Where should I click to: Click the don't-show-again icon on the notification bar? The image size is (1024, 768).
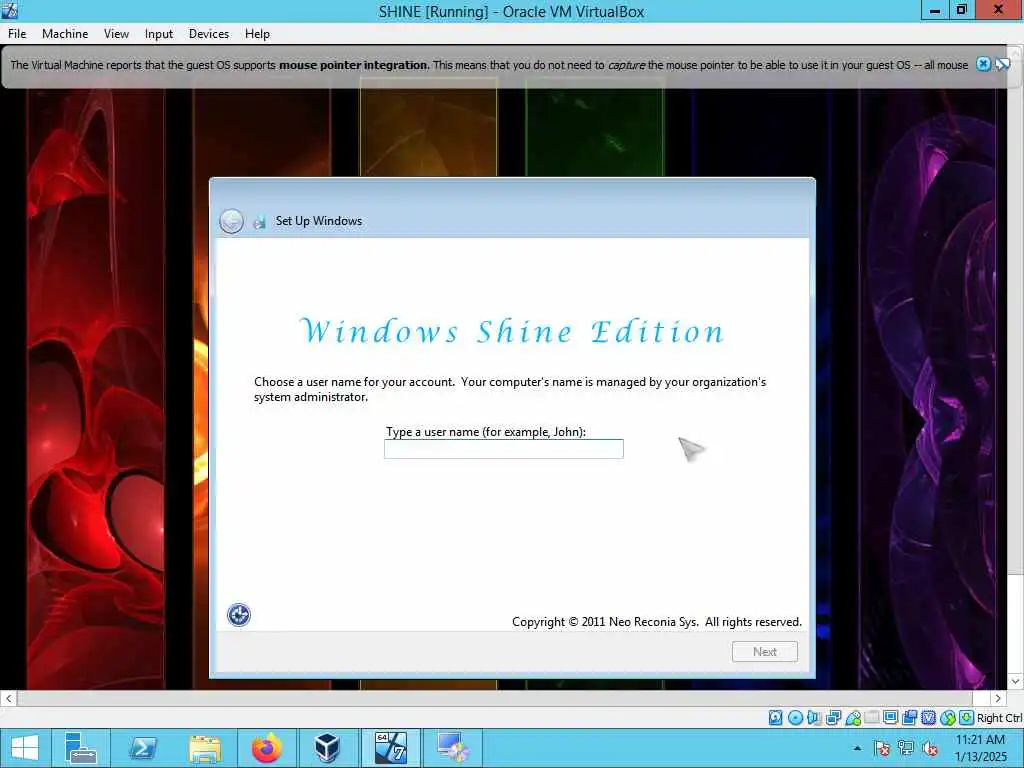(x=1002, y=64)
